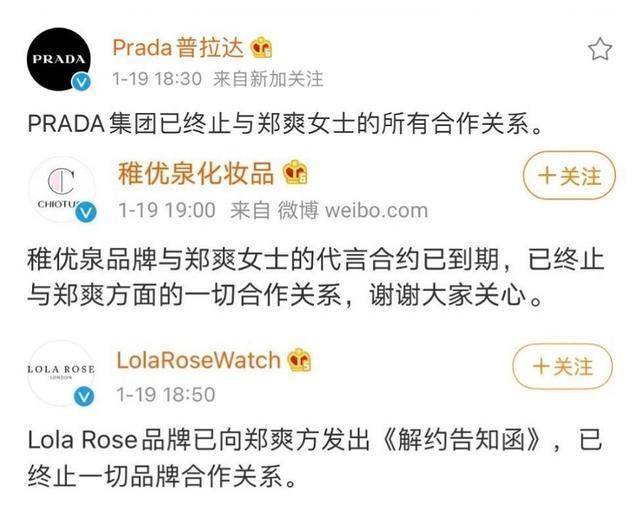
Task: Open the 稚优泉化妆品 profile name
Action: pyautogui.click(x=195, y=174)
